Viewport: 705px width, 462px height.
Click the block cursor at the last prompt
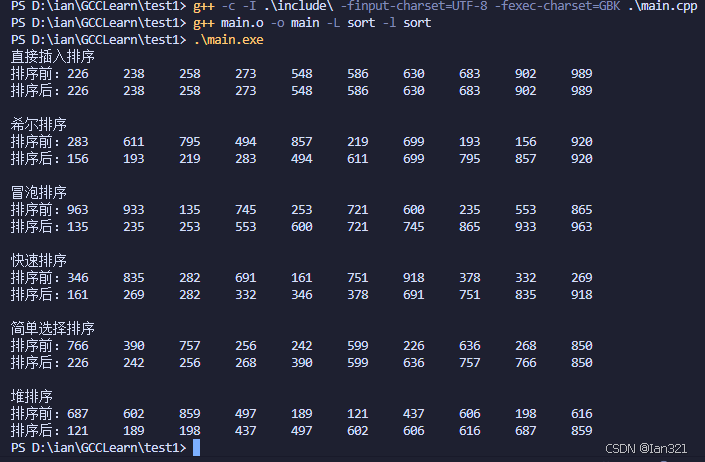point(196,448)
